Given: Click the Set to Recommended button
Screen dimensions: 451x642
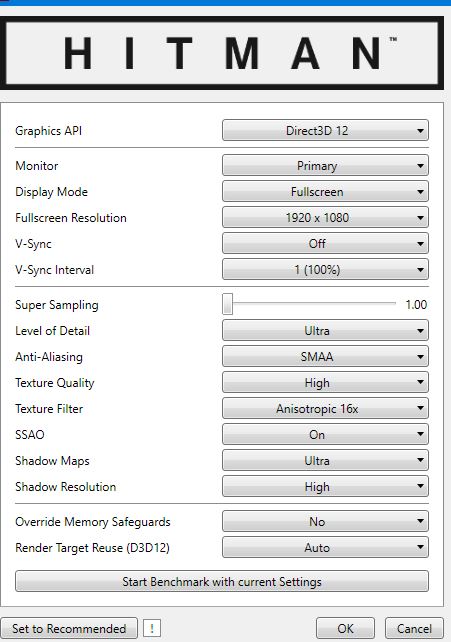Looking at the screenshot, I should click(69, 628).
